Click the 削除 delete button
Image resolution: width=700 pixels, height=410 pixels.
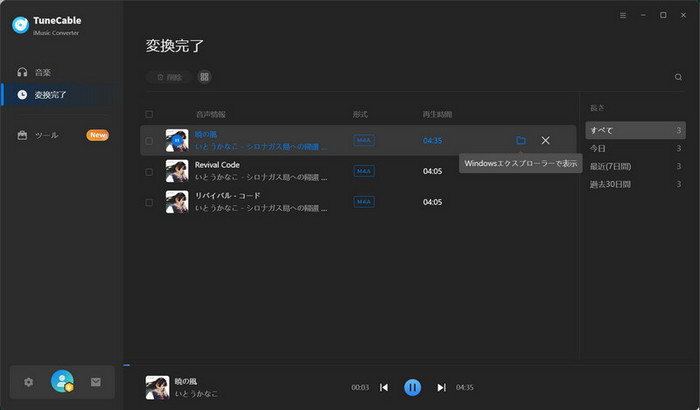[168, 77]
